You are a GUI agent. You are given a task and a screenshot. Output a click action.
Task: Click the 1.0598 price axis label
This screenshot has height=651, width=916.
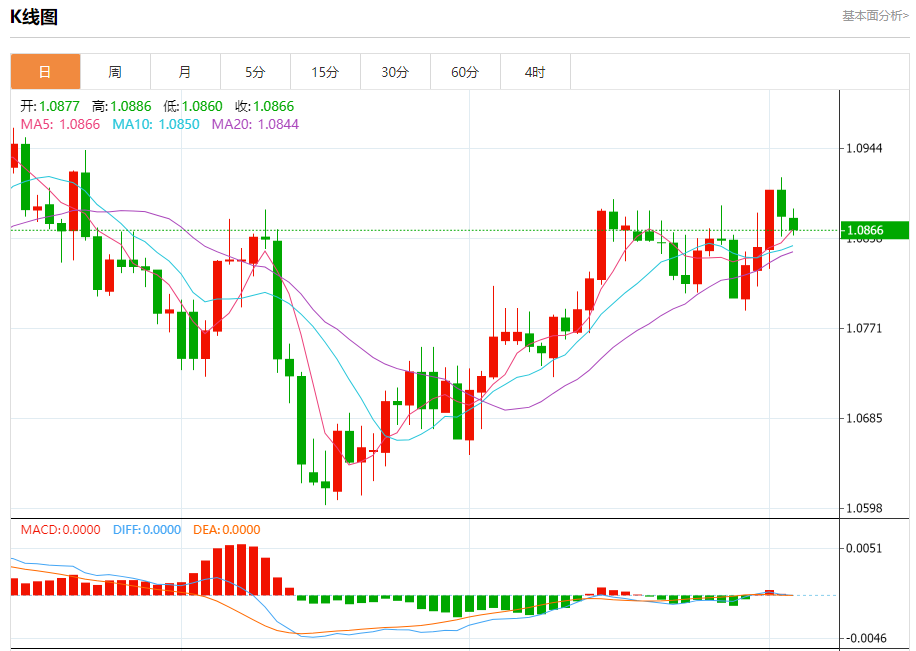[x=864, y=508]
